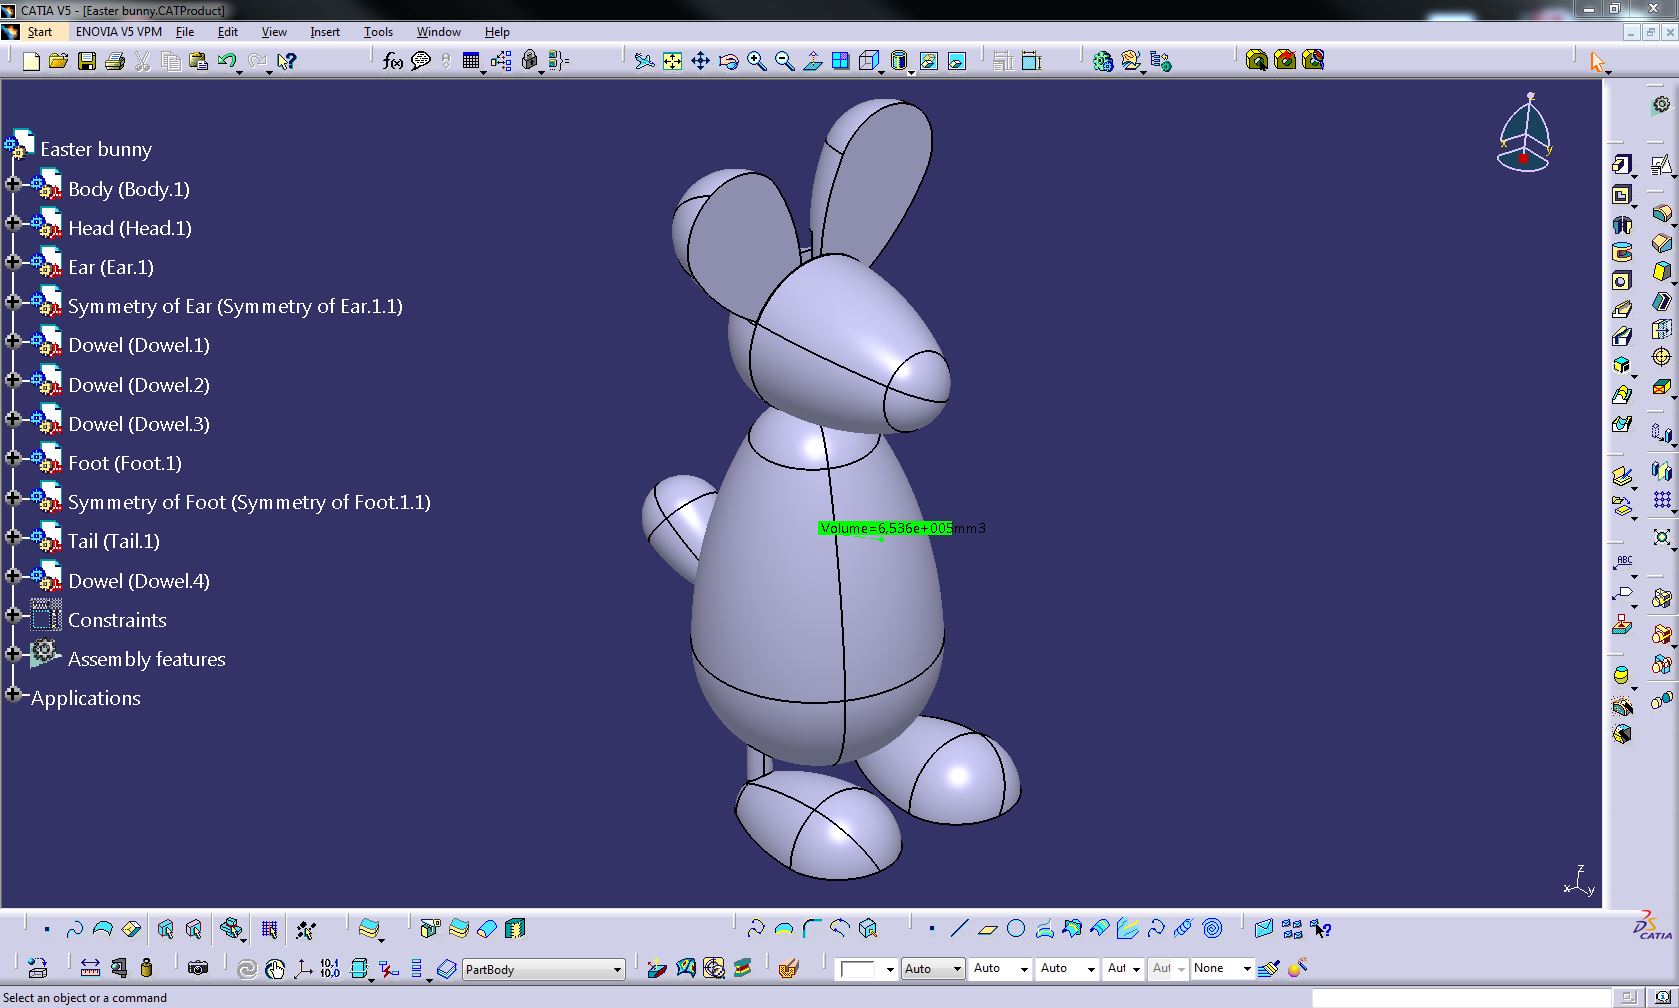
Task: Open the View menu
Action: point(274,32)
